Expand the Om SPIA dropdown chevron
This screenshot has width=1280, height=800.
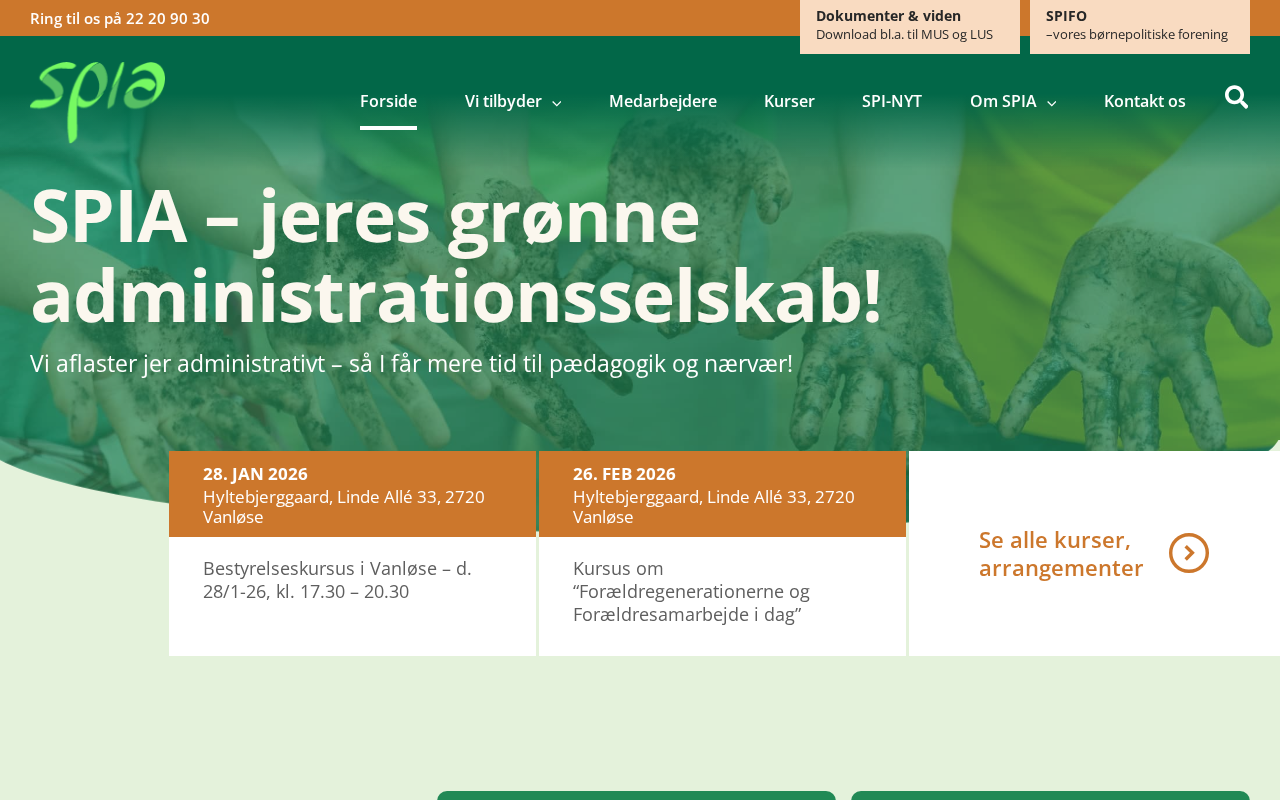coord(1052,102)
